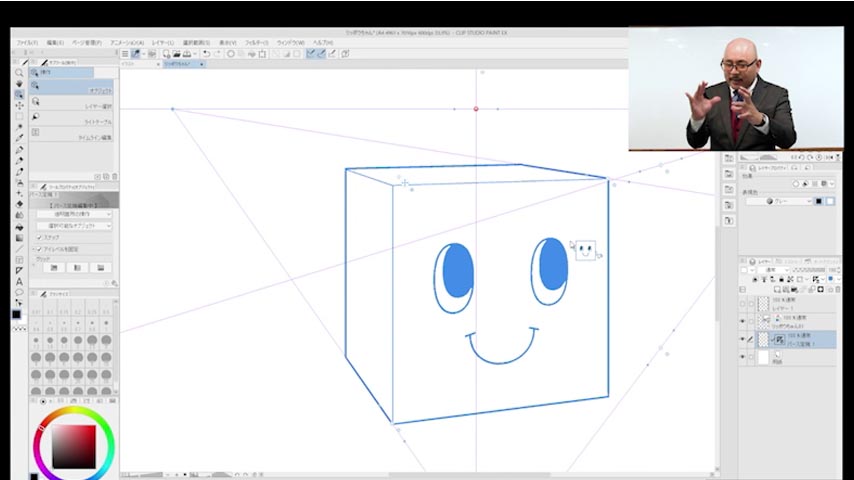Click the Open file folder icon
This screenshot has height=480, width=854.
tap(176, 54)
